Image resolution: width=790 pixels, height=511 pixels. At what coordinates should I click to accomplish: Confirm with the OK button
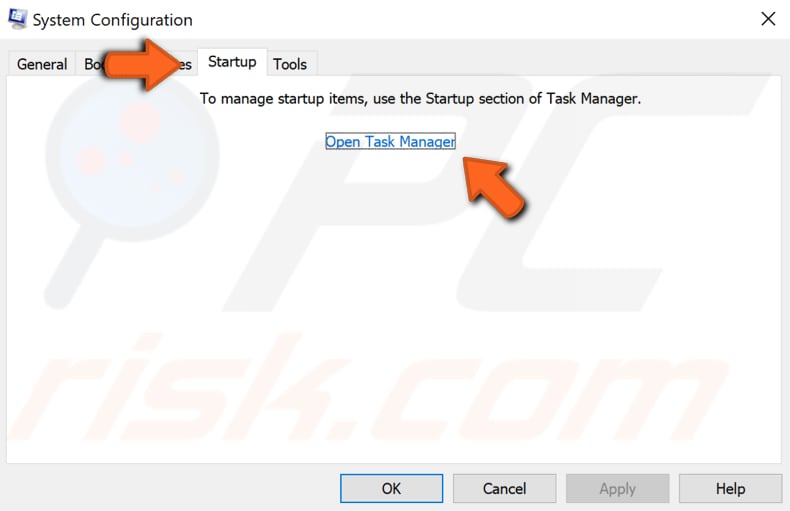click(391, 488)
